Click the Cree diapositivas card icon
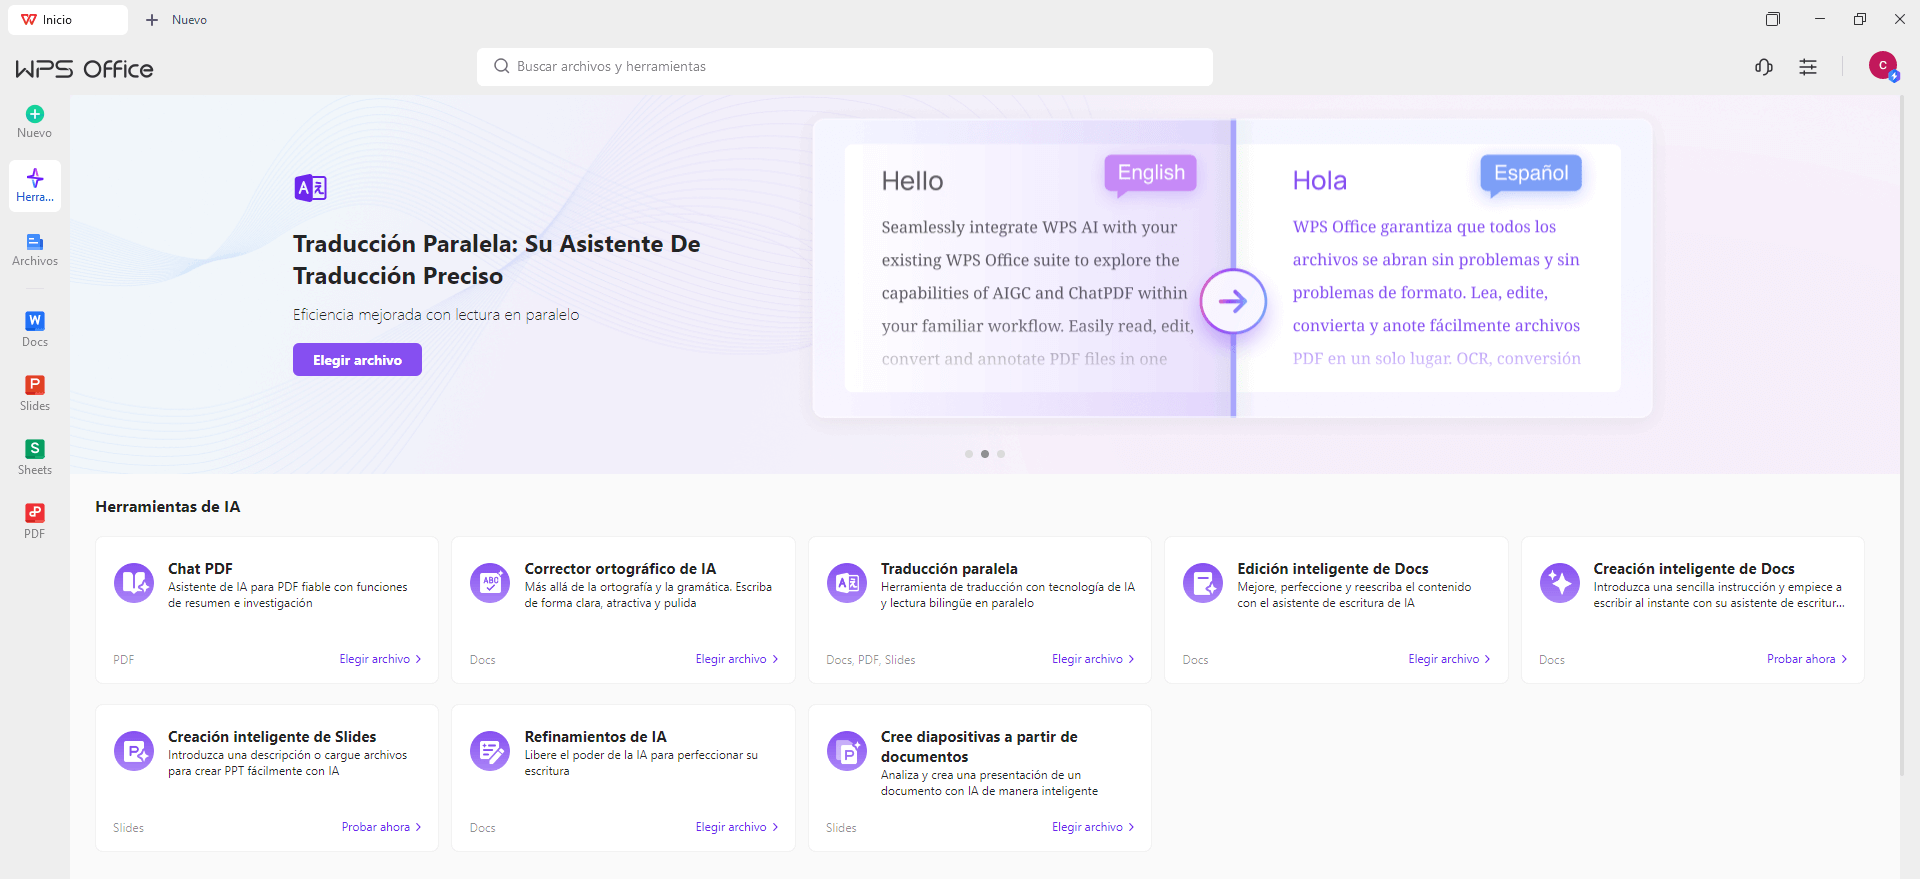Screen dimensions: 1920x879 pos(847,750)
